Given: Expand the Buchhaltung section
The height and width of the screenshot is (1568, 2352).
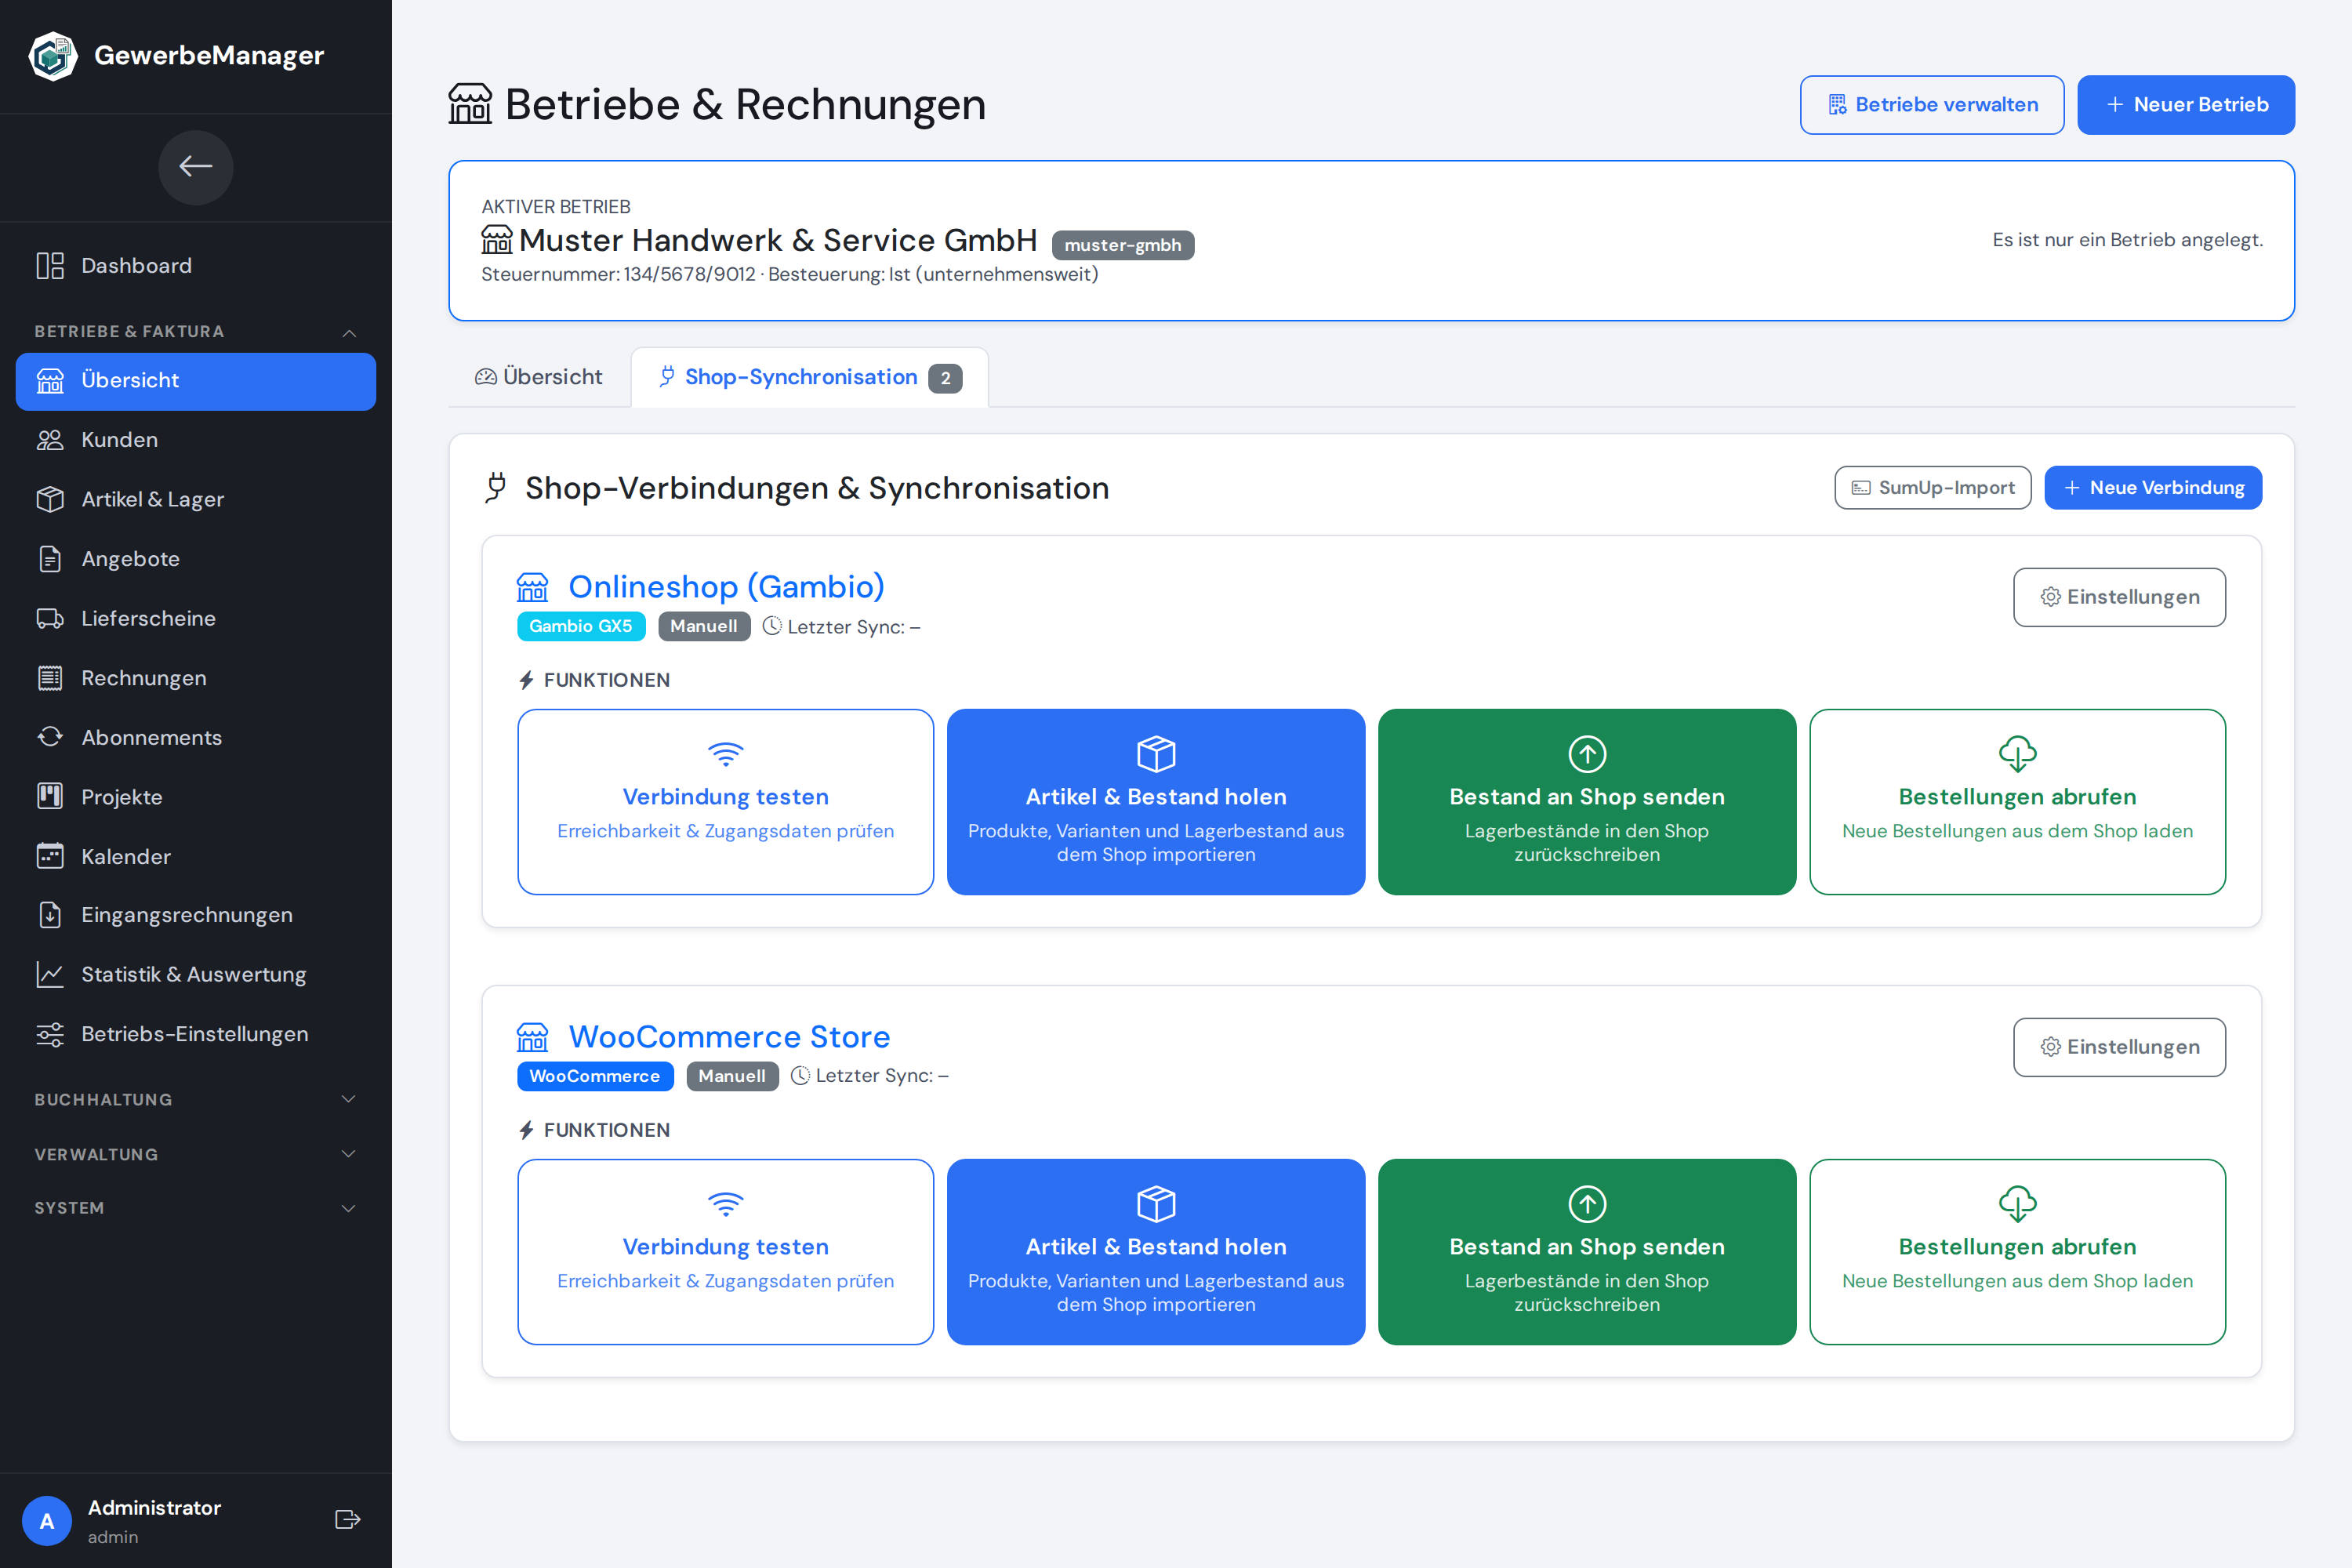Looking at the screenshot, I should (x=196, y=1100).
